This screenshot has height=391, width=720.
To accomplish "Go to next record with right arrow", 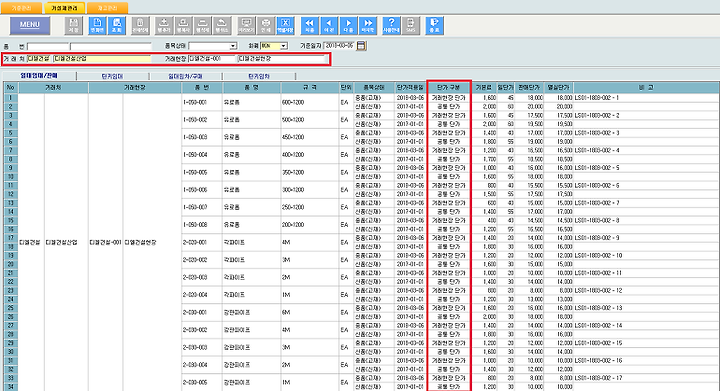I will pos(349,25).
